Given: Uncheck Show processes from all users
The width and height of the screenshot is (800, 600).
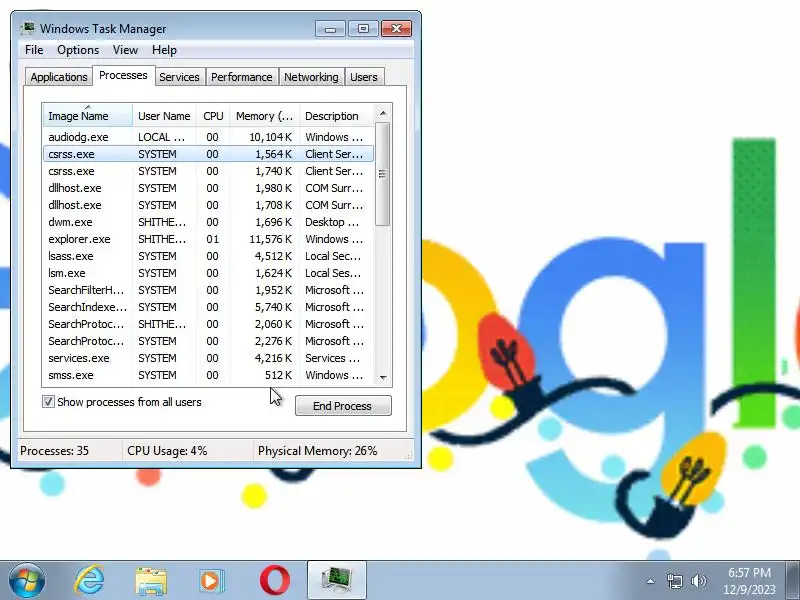Looking at the screenshot, I should click(48, 402).
